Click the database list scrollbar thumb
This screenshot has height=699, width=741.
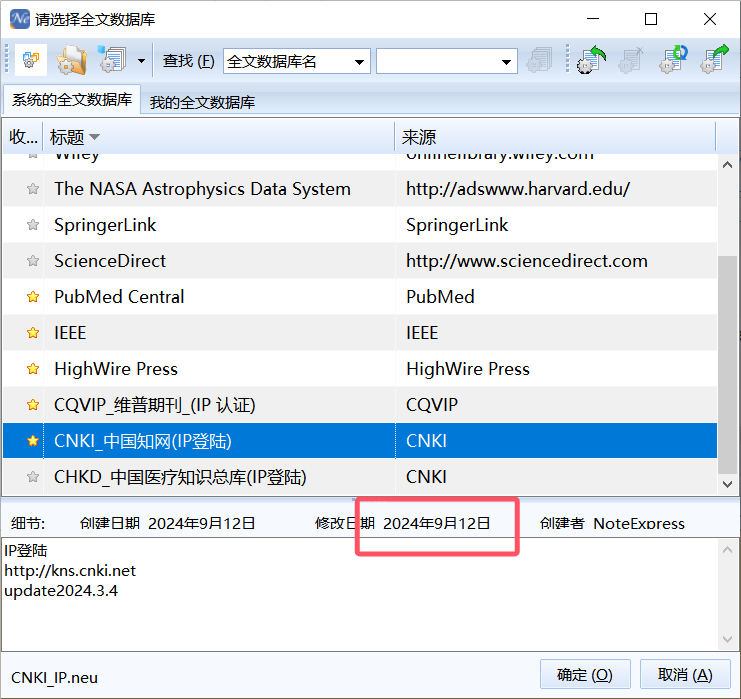pos(727,364)
